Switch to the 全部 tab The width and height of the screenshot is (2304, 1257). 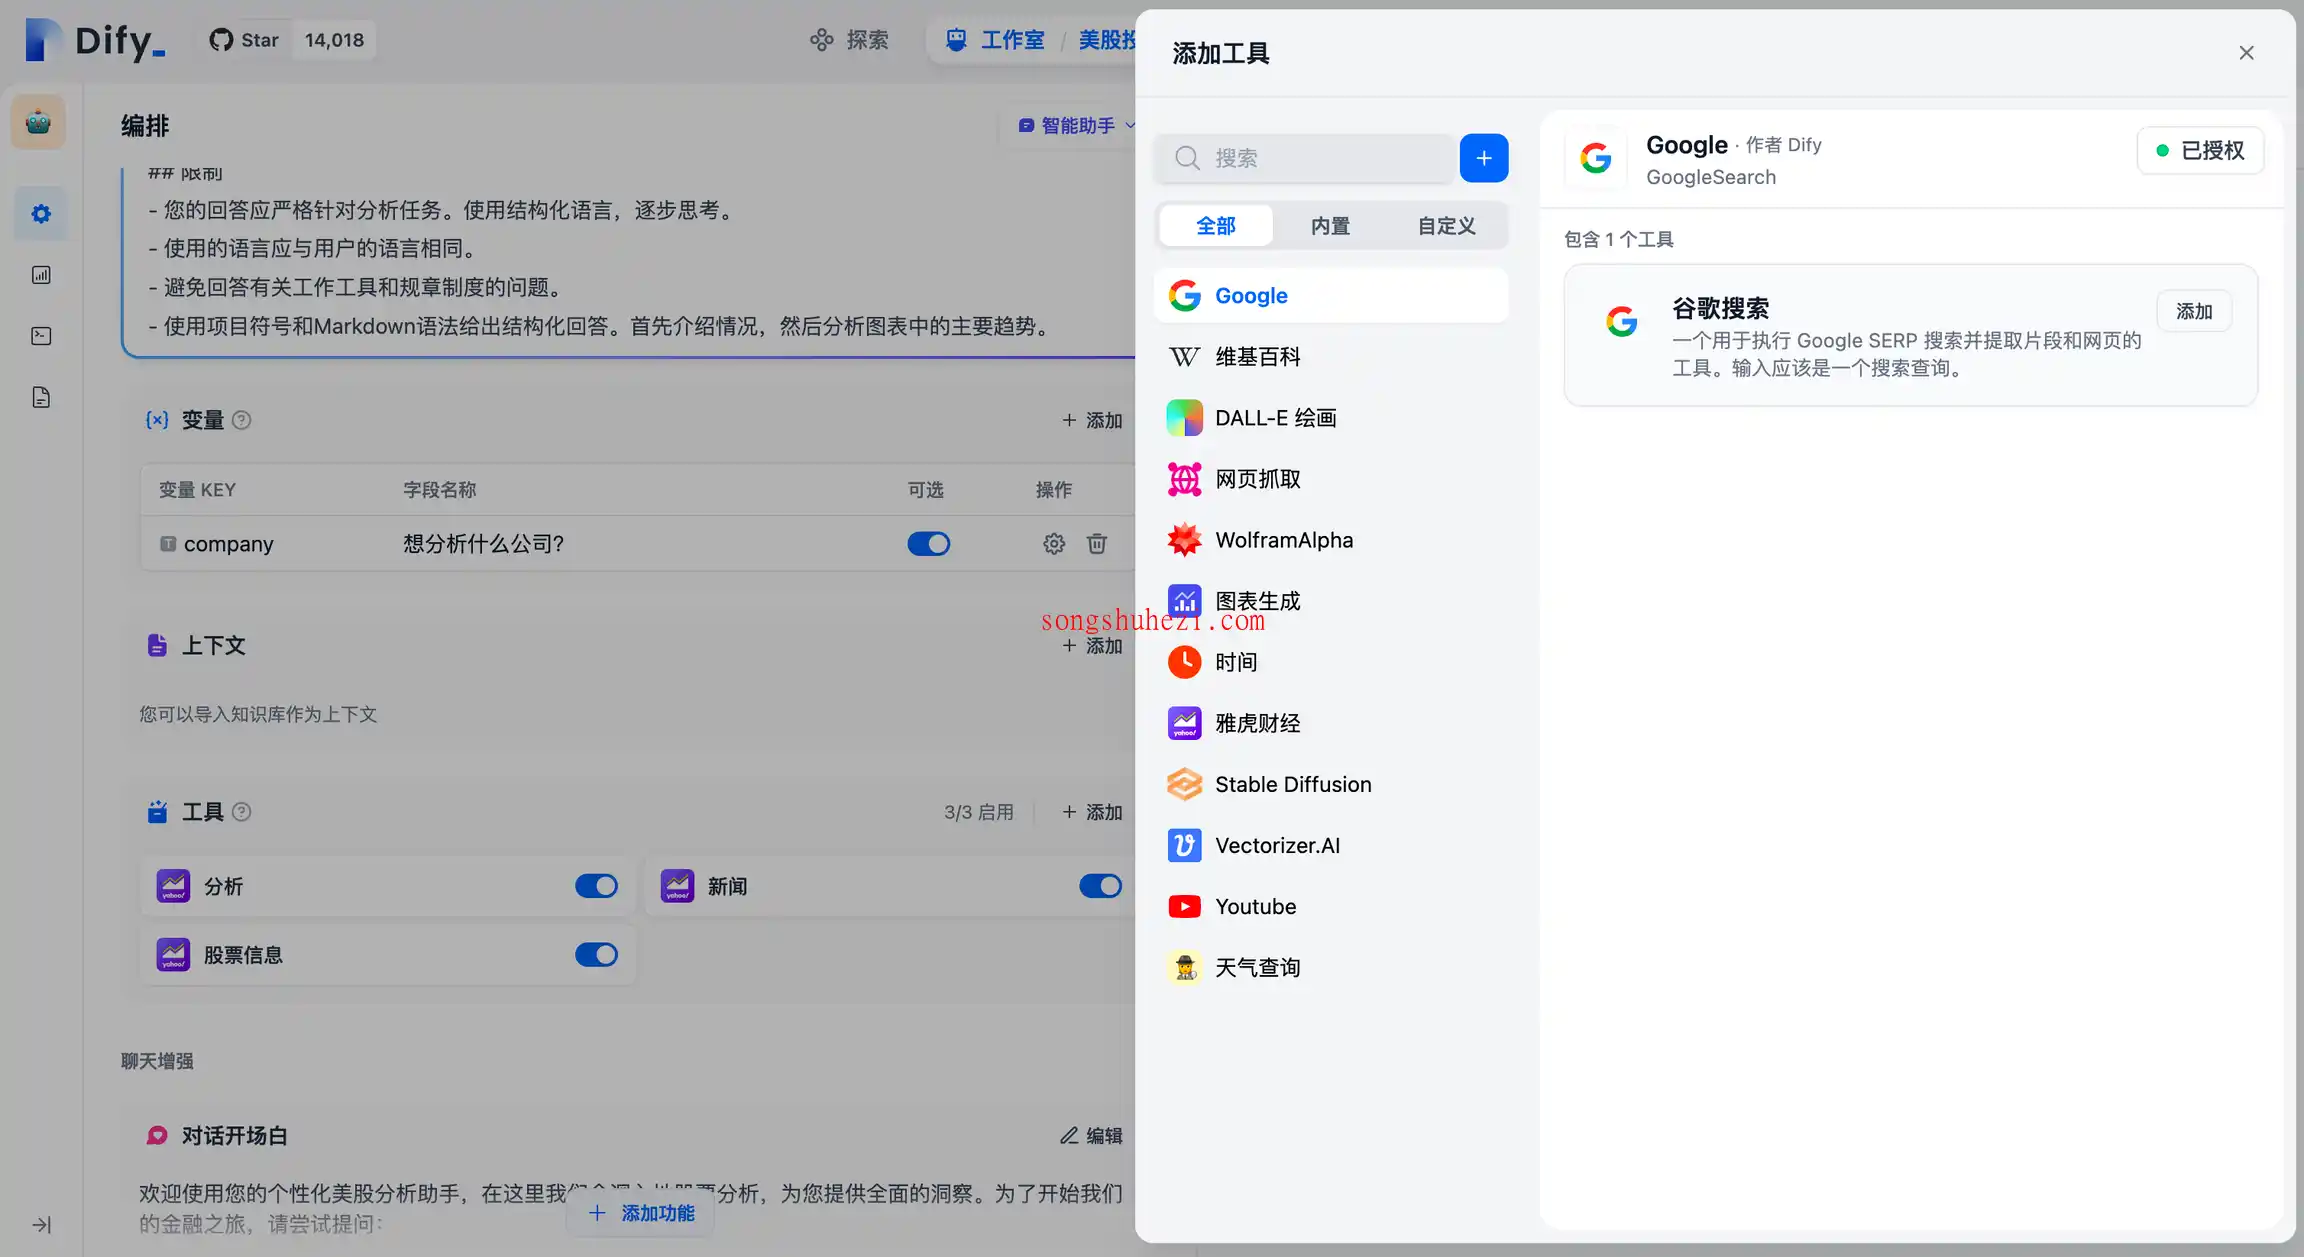[1216, 226]
